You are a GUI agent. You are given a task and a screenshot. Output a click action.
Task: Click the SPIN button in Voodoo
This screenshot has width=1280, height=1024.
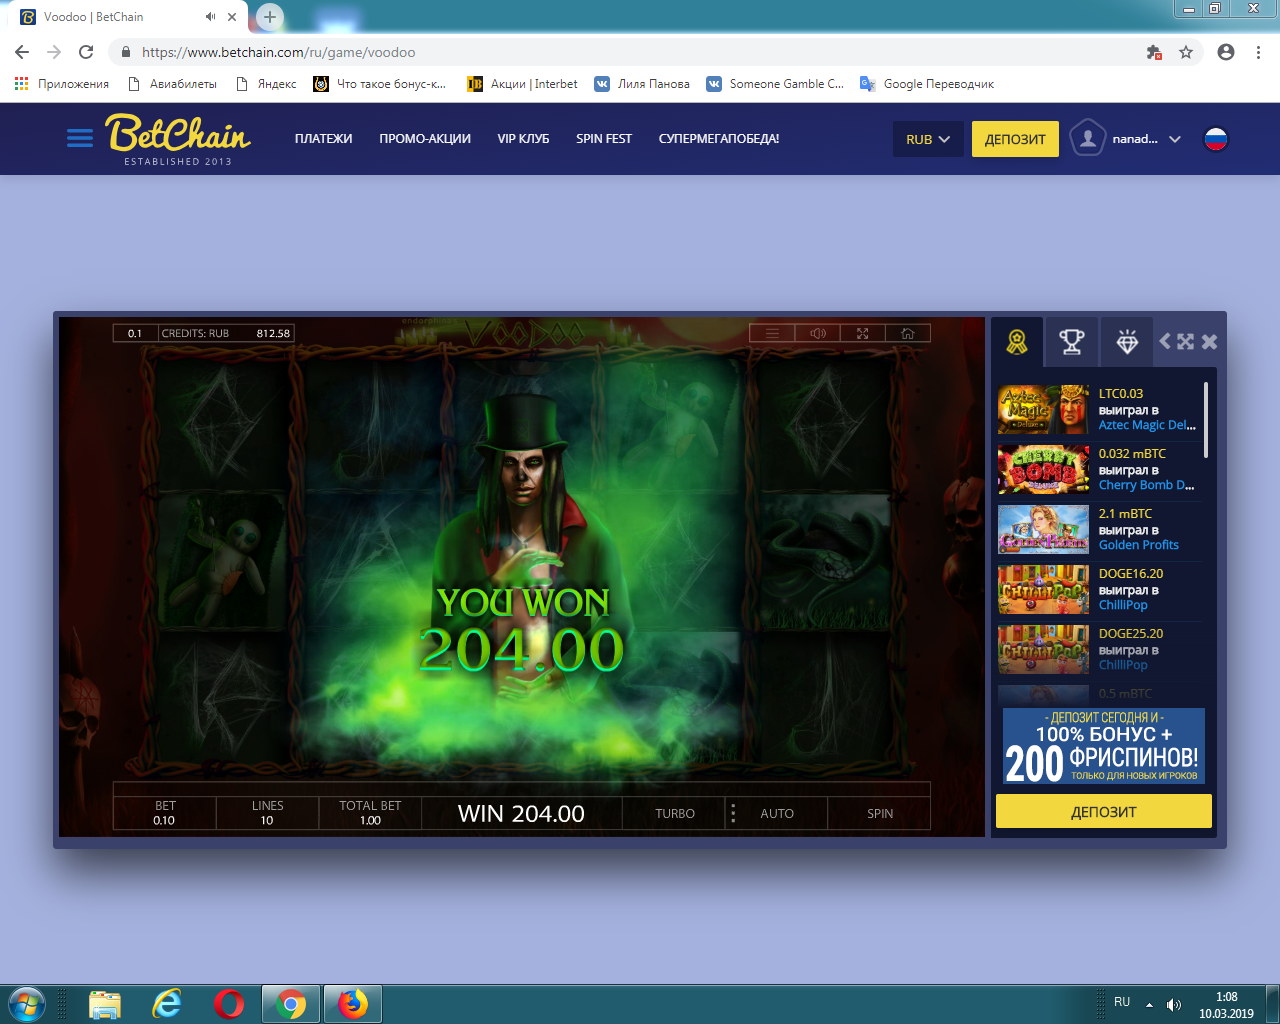pyautogui.click(x=880, y=813)
